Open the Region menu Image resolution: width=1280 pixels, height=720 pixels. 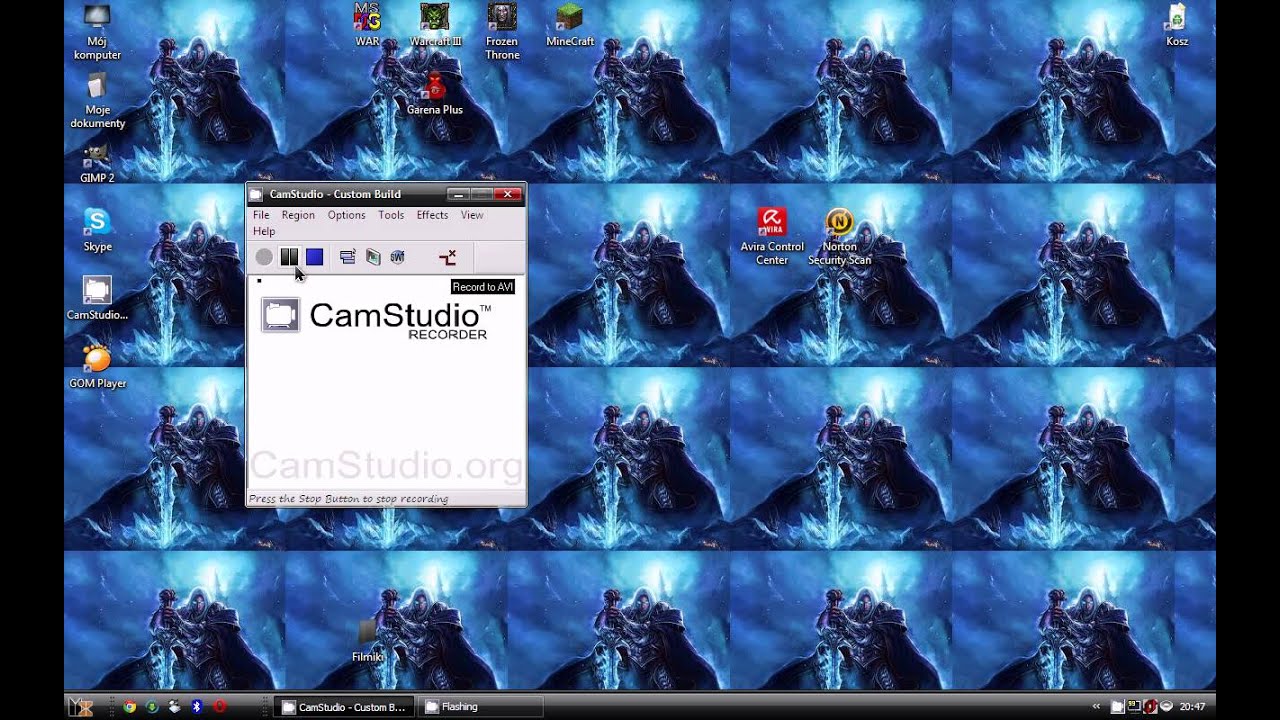pyautogui.click(x=298, y=215)
